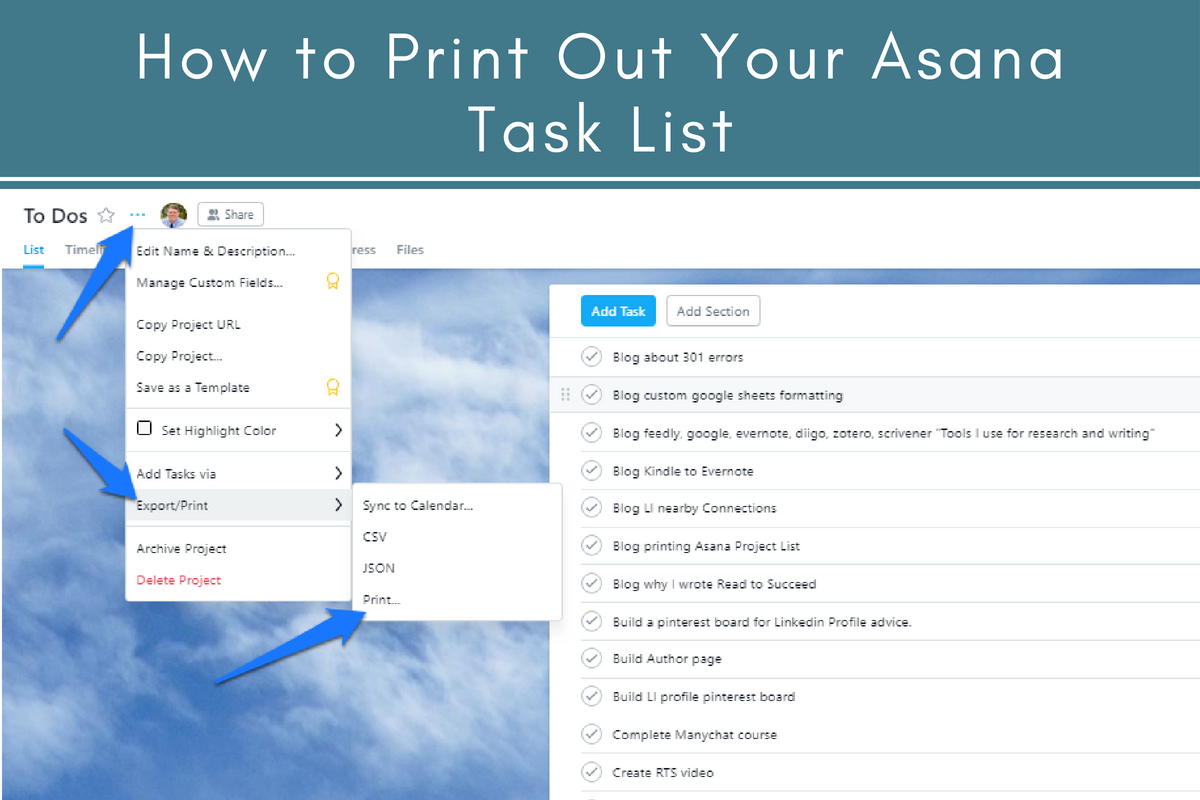Grab drag handle of google sheets formatting task
This screenshot has width=1200, height=800.
pyautogui.click(x=565, y=395)
